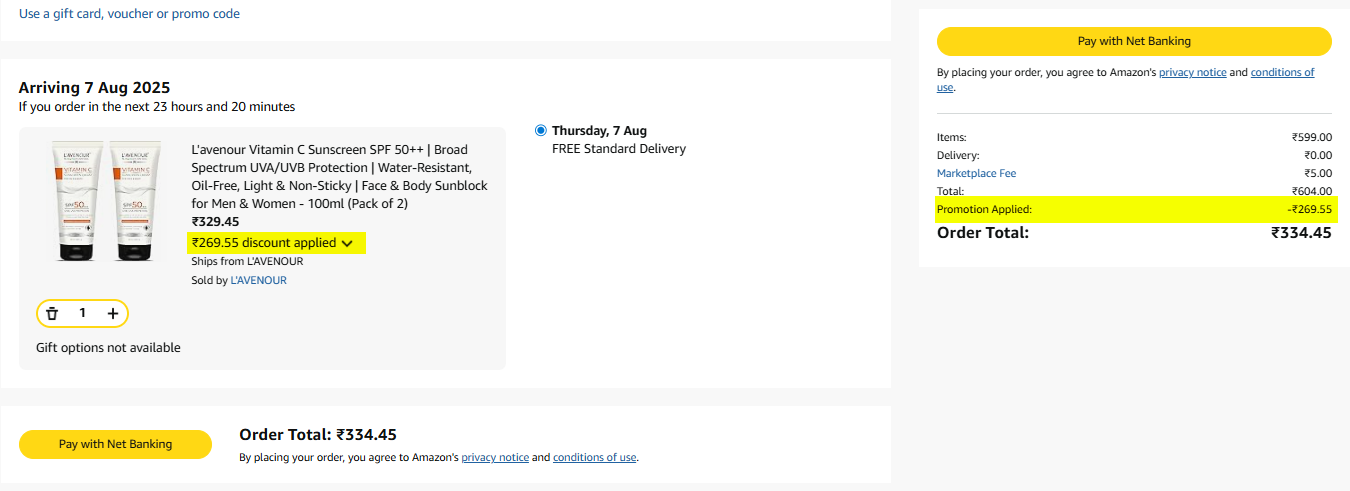Open the L'AVENOUR seller link
1350x491 pixels.
click(x=259, y=280)
